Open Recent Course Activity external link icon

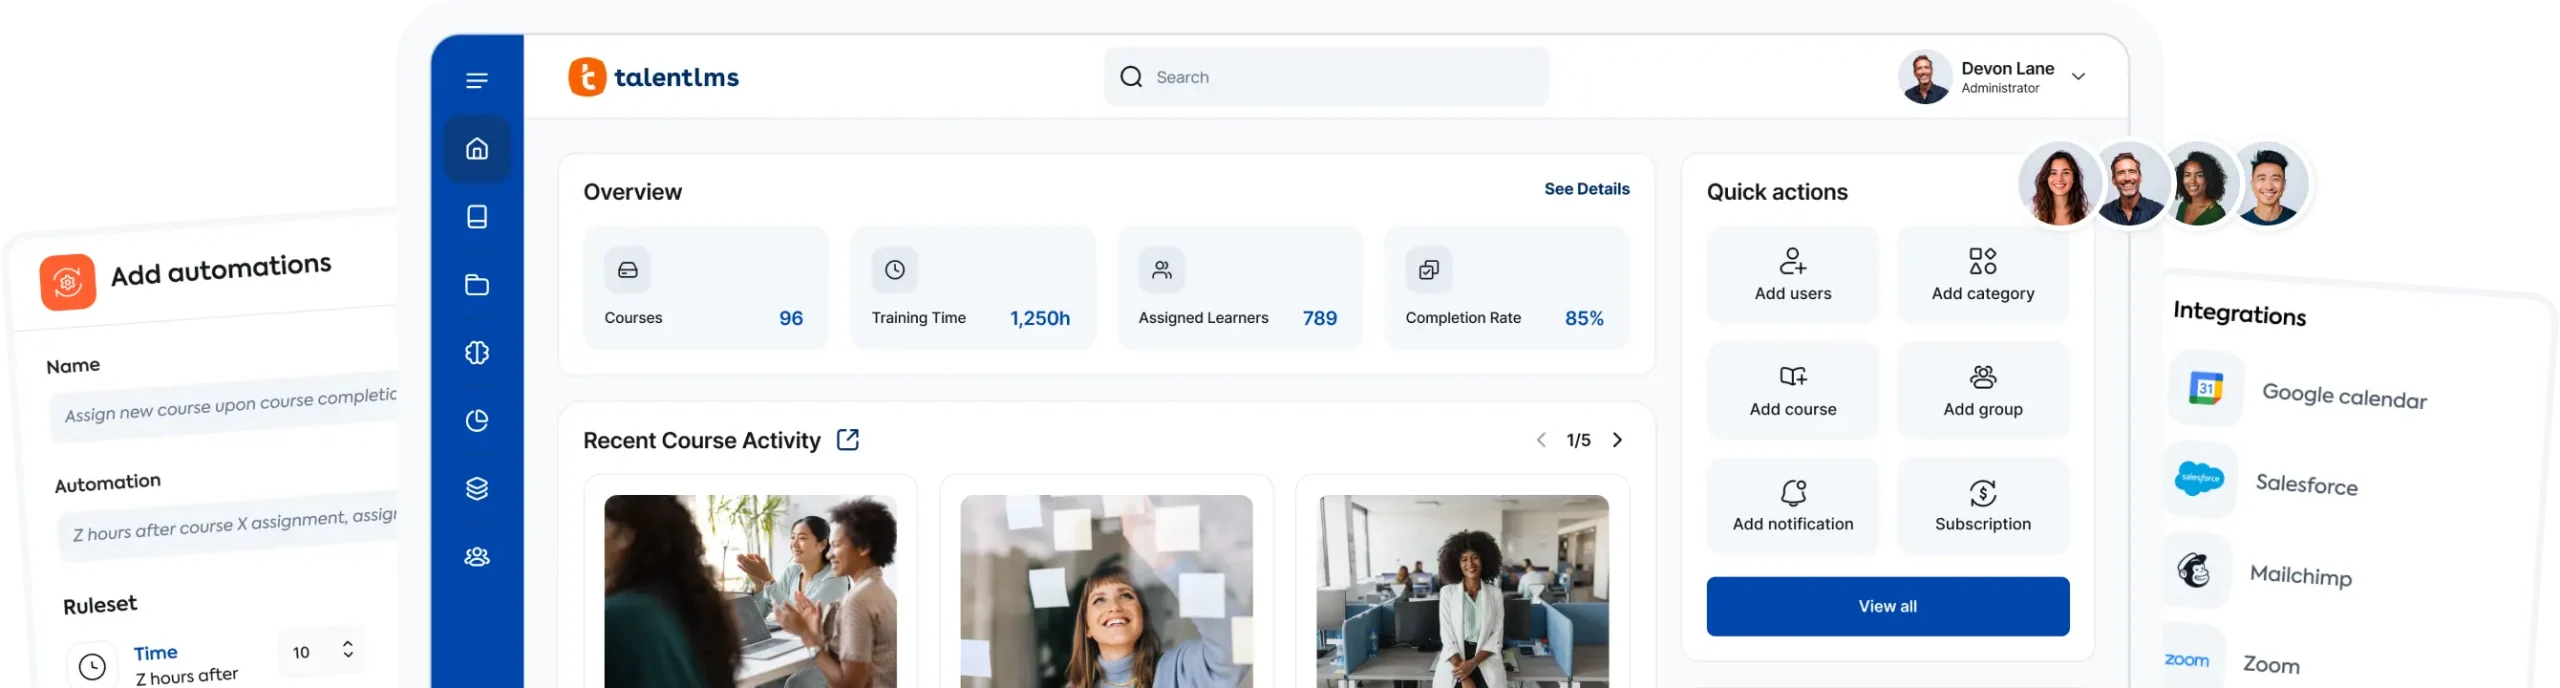(x=847, y=440)
